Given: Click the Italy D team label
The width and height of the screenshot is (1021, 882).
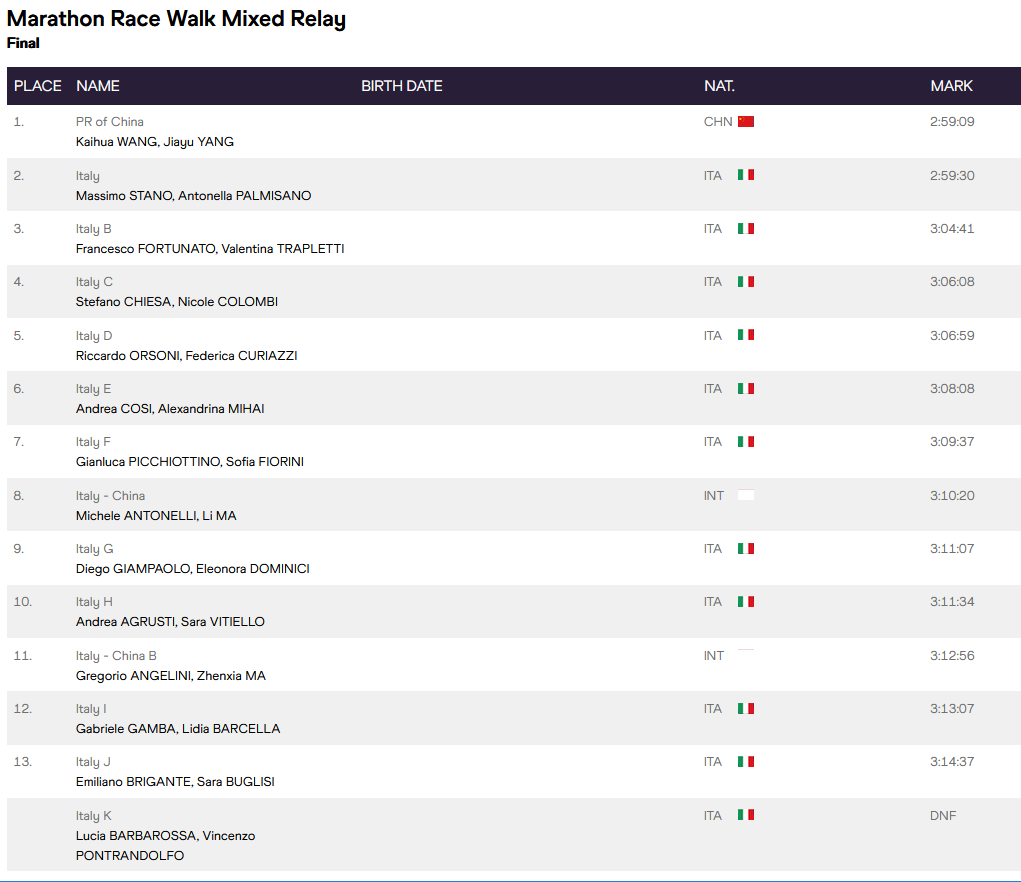Looking at the screenshot, I should [x=94, y=337].
